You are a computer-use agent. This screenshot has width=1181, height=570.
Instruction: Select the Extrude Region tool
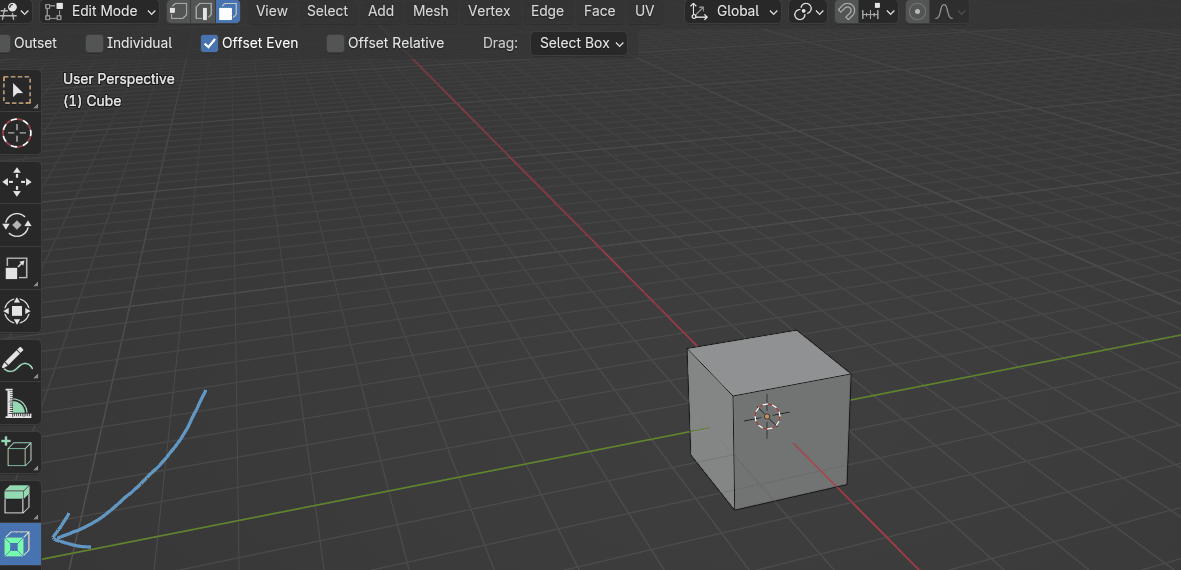pyautogui.click(x=17, y=500)
